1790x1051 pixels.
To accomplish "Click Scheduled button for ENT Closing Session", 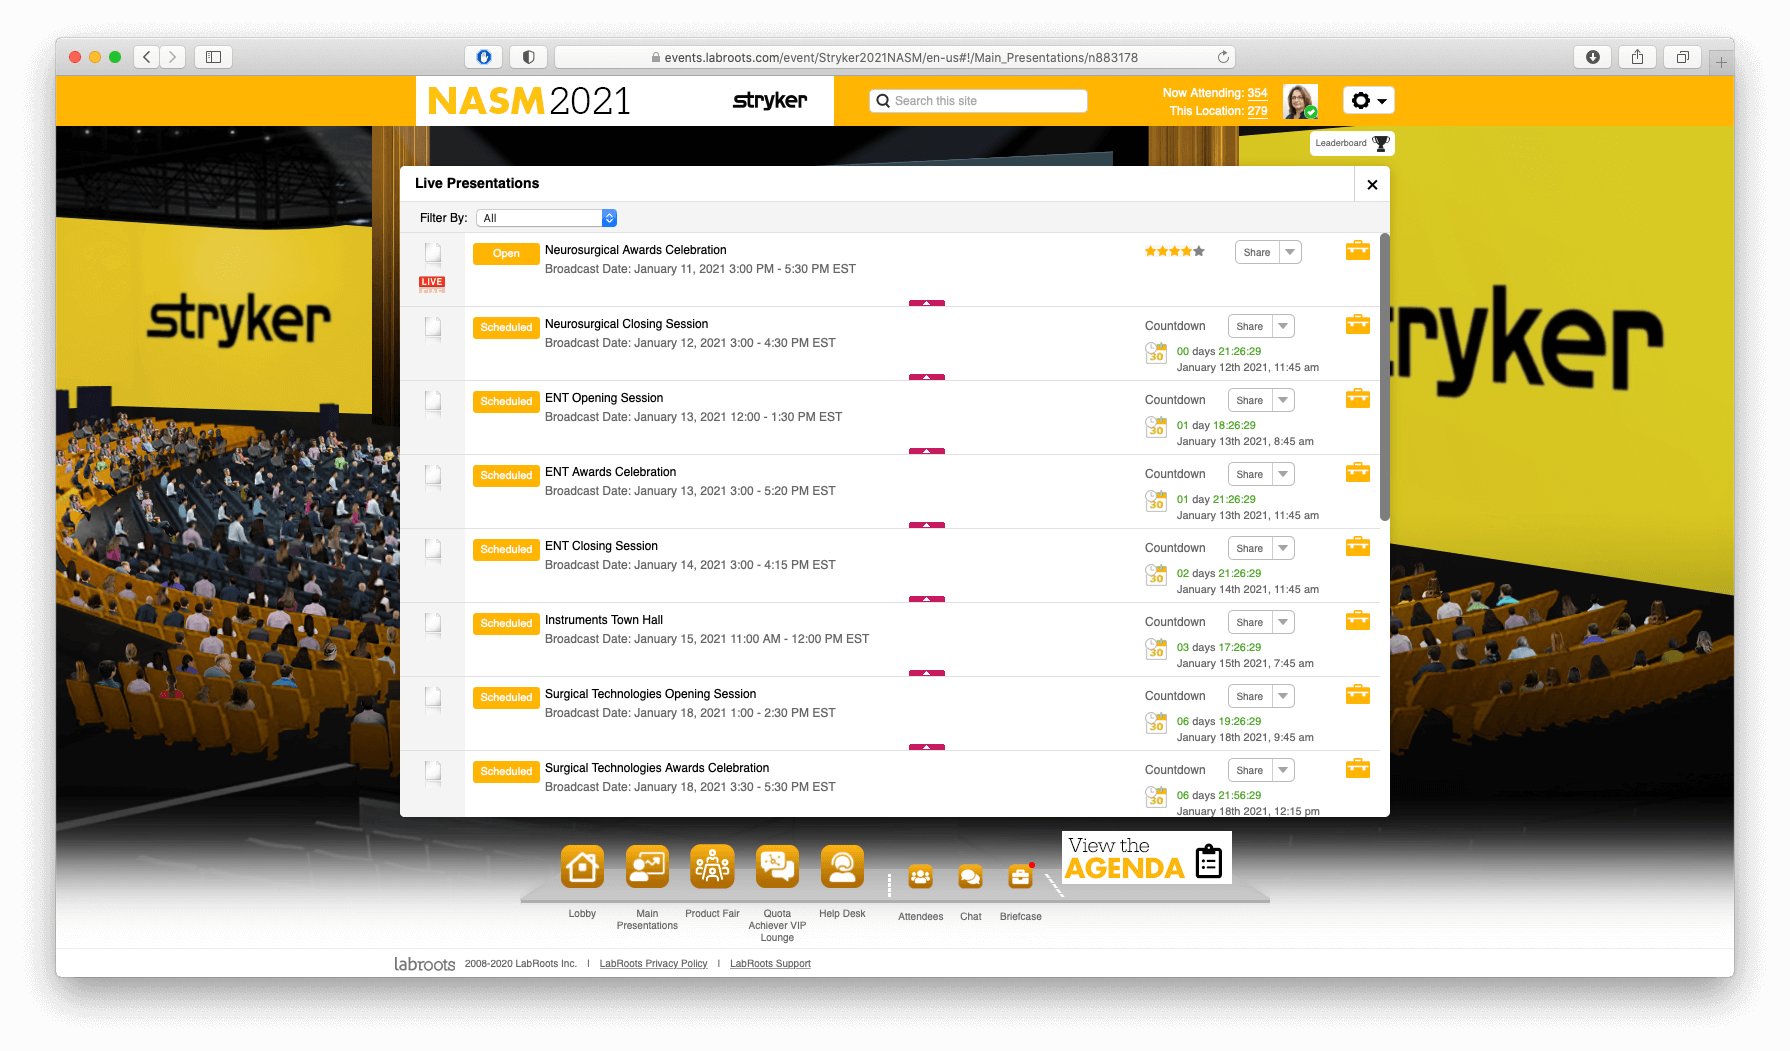I will [506, 550].
